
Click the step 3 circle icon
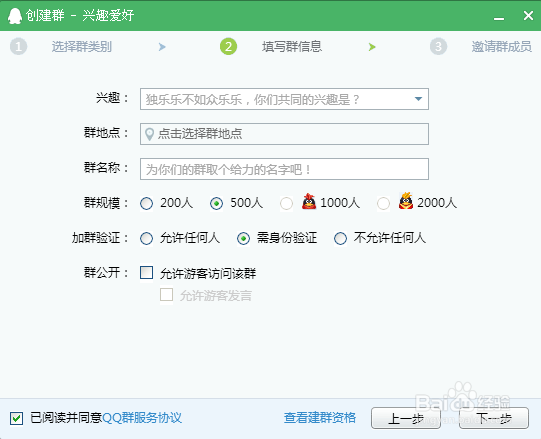439,47
